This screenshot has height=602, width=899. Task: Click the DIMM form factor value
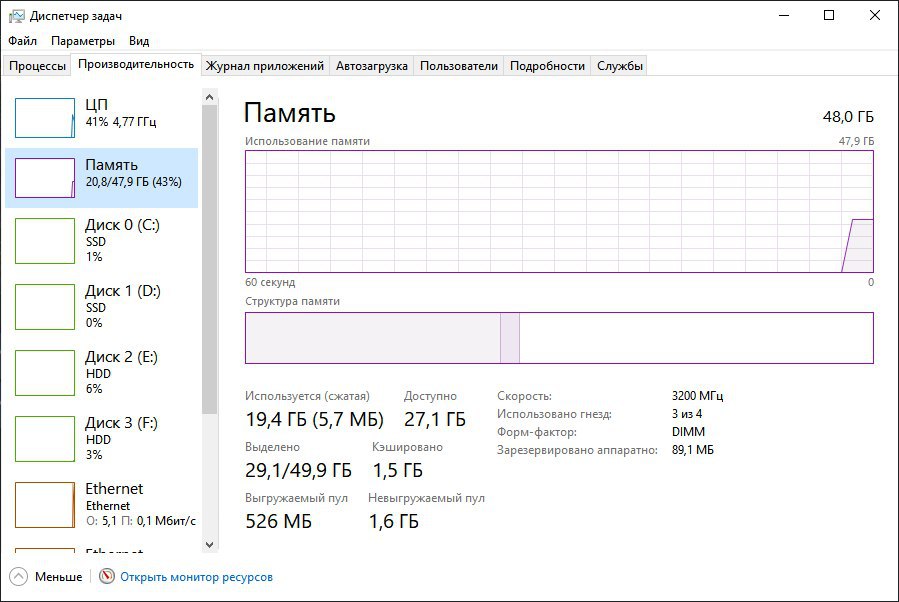click(688, 432)
